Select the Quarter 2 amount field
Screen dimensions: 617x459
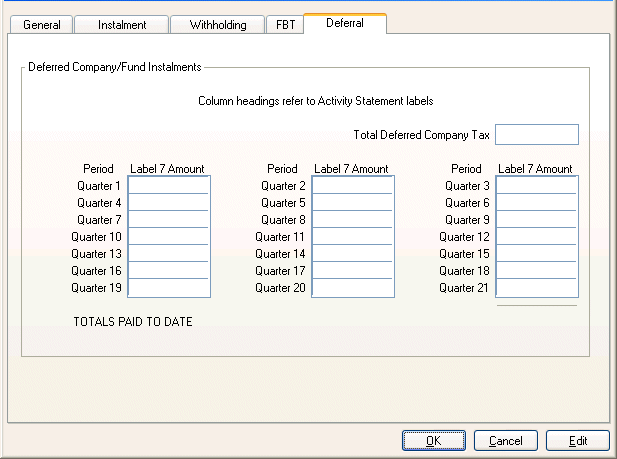click(x=352, y=186)
